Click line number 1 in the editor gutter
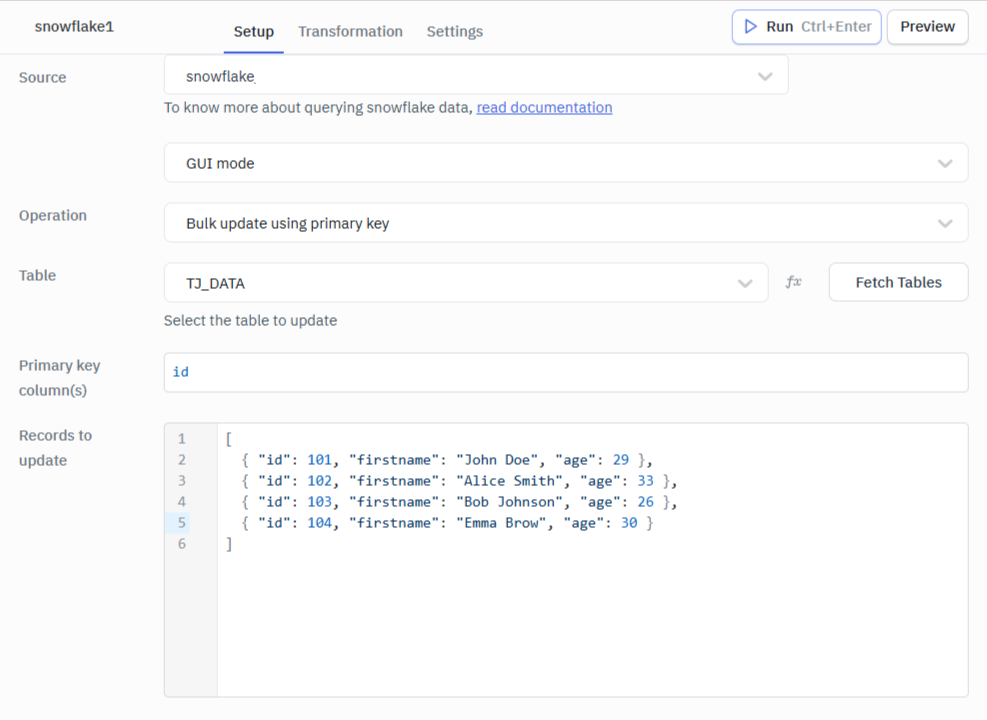 pyautogui.click(x=181, y=439)
